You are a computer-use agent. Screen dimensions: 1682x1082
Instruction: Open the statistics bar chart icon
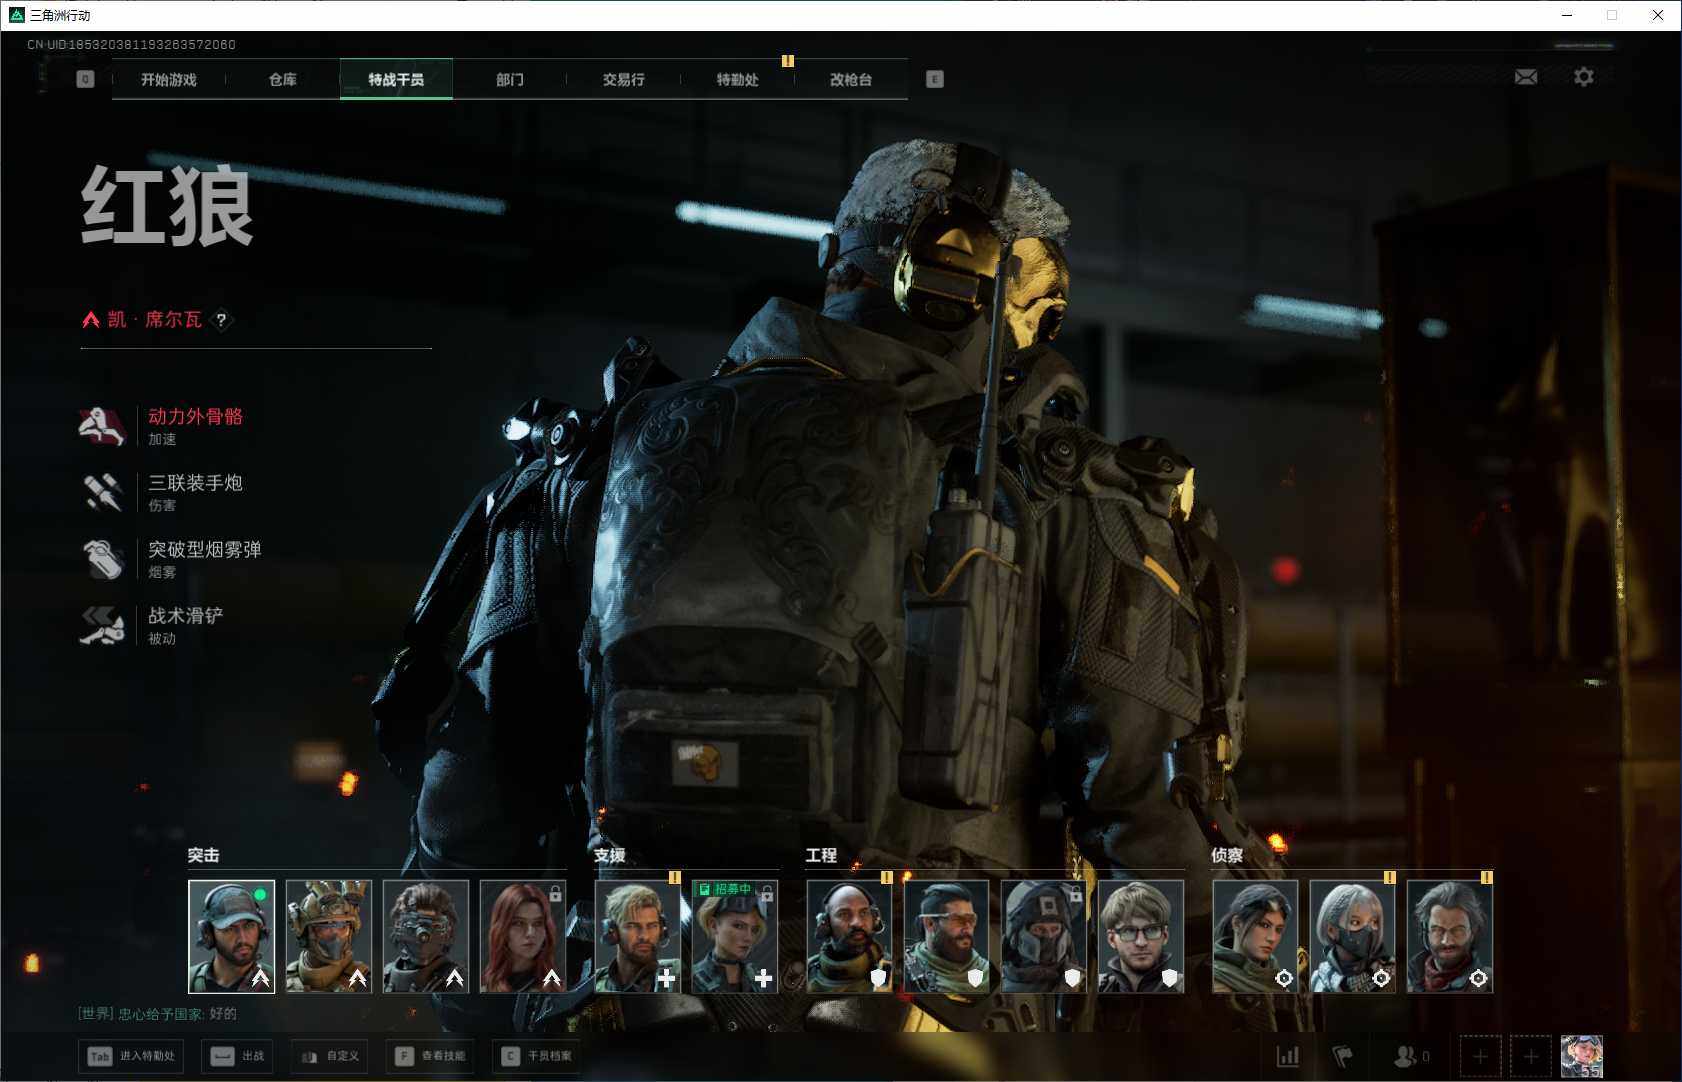[x=1288, y=1056]
